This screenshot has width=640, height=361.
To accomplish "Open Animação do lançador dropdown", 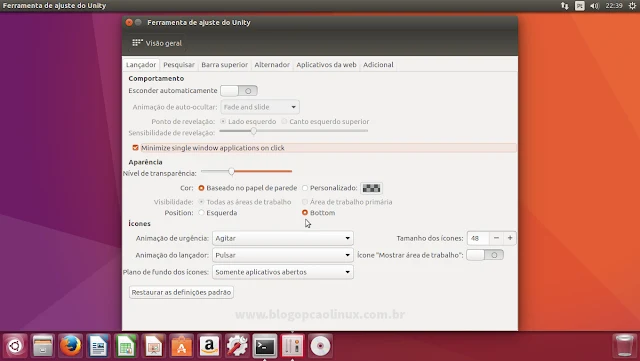I will [283, 255].
